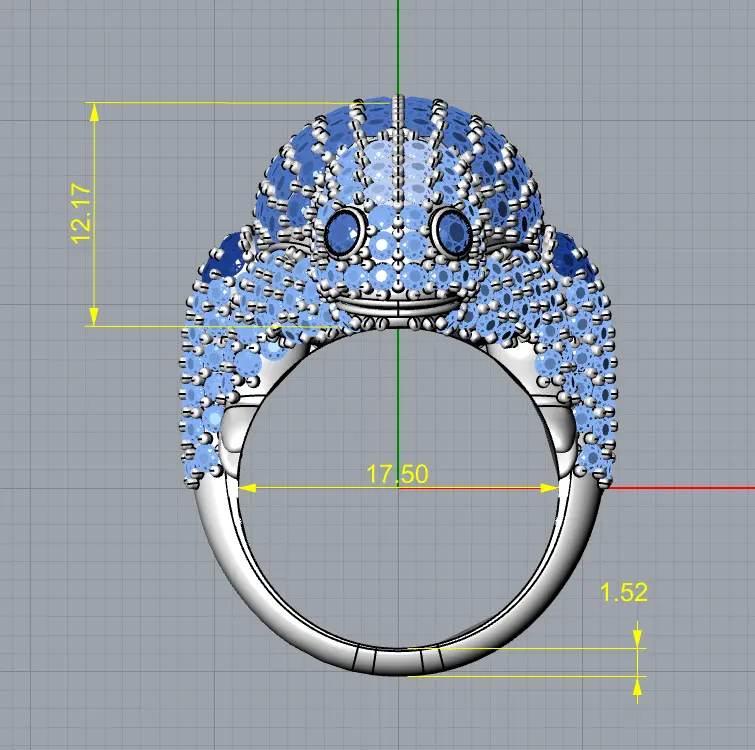Image resolution: width=755 pixels, height=750 pixels.
Task: Select left arrowhead of the 17.50 dimension
Action: pos(248,488)
